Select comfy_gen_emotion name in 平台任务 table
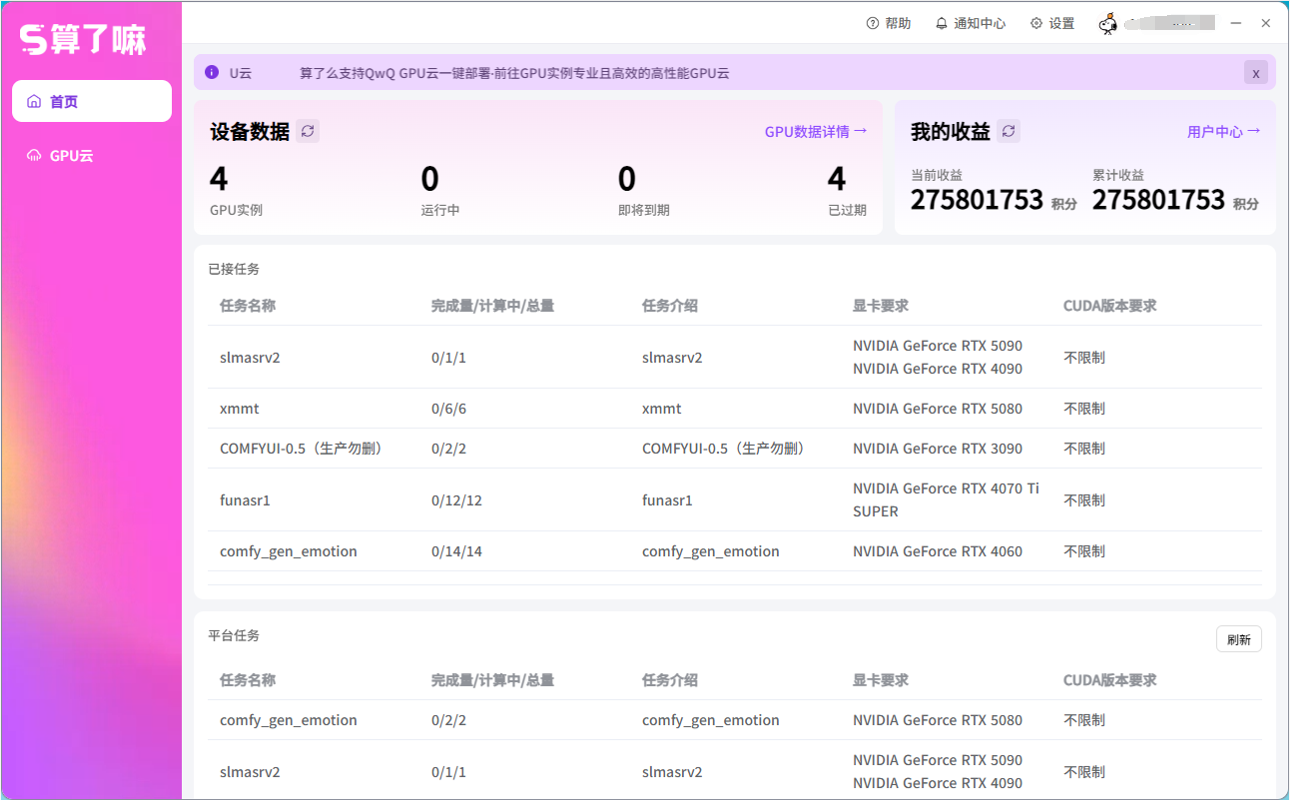Screen dimensions: 1290x800 pyautogui.click(x=288, y=720)
